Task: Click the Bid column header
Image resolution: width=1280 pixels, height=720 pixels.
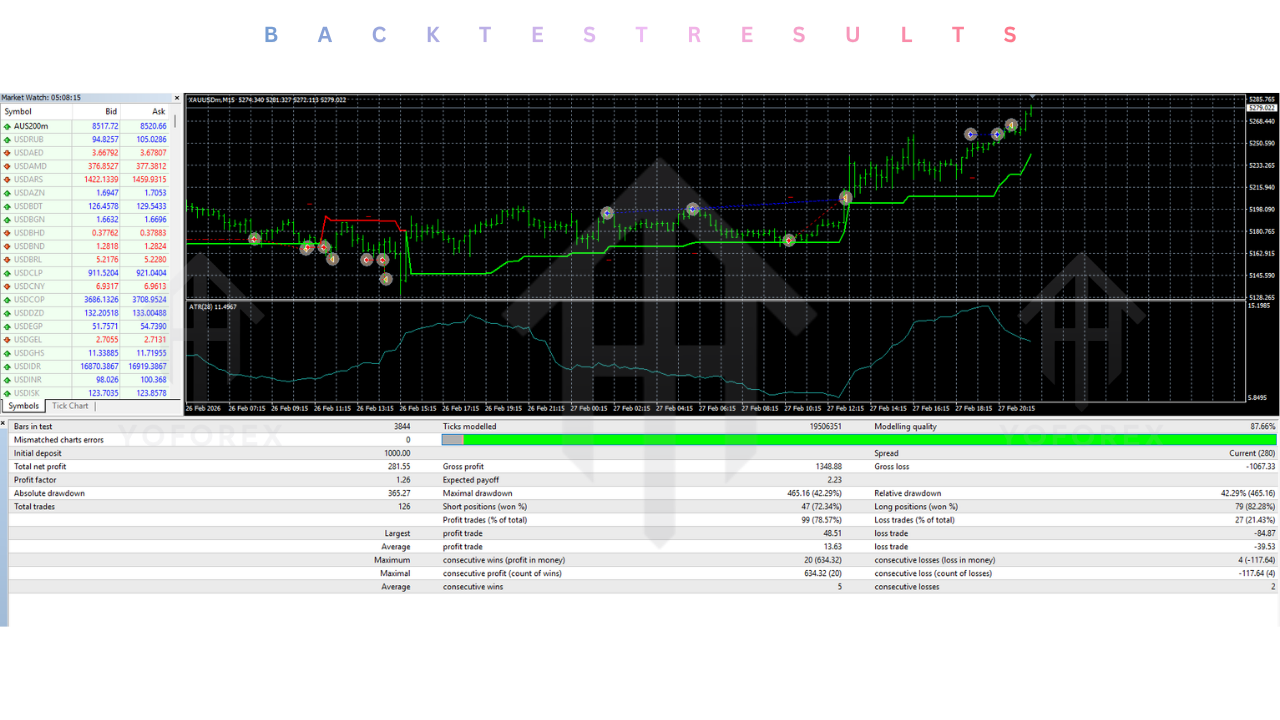Action: click(110, 112)
